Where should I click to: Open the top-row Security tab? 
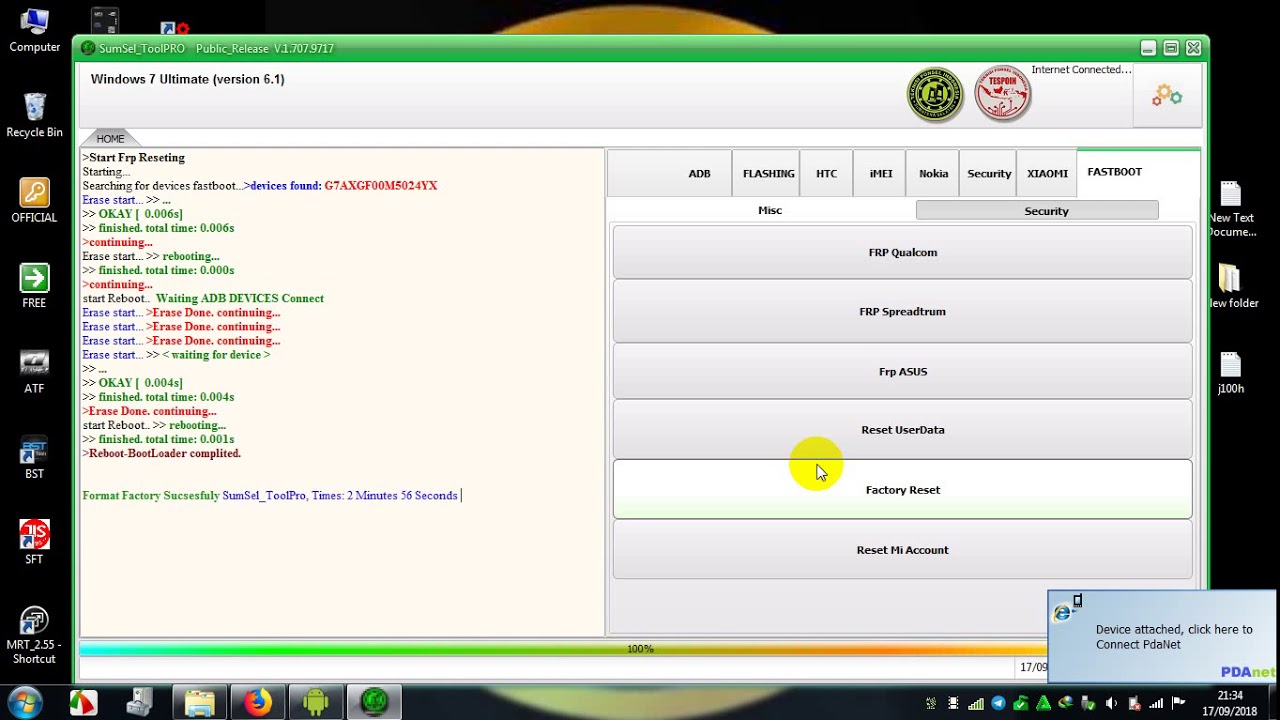point(989,174)
